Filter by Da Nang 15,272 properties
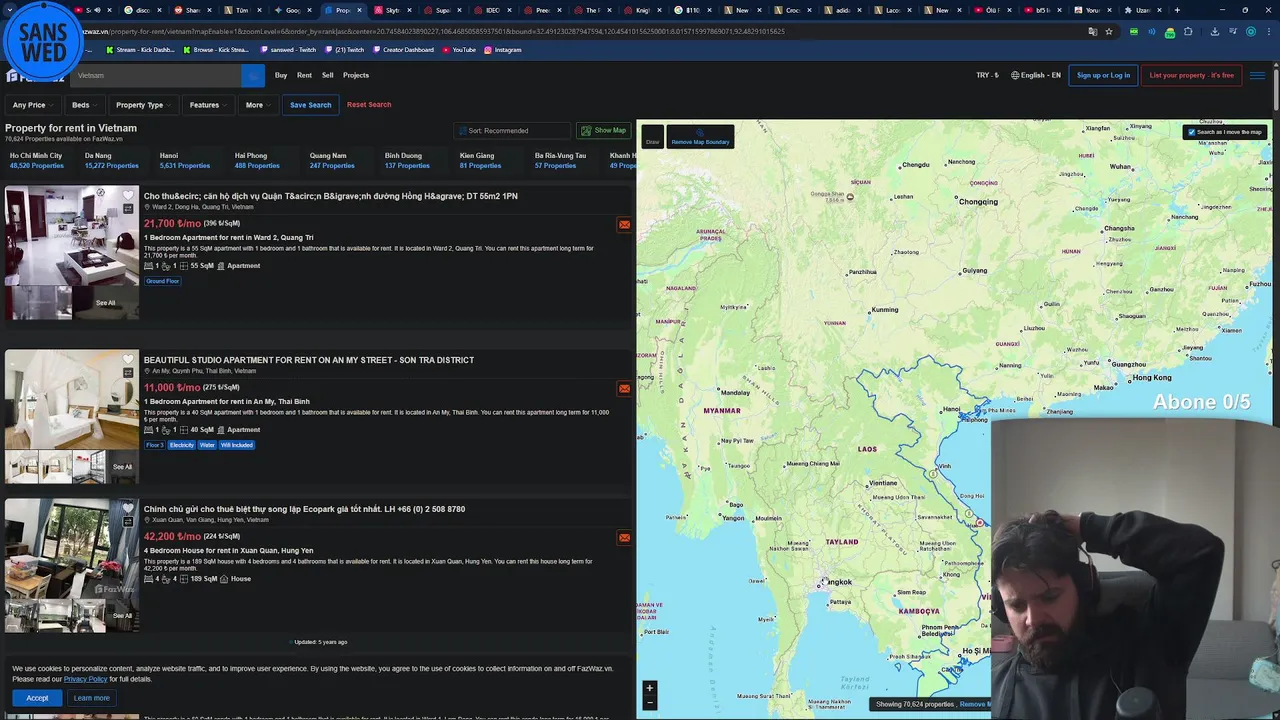The width and height of the screenshot is (1280, 720). (111, 160)
